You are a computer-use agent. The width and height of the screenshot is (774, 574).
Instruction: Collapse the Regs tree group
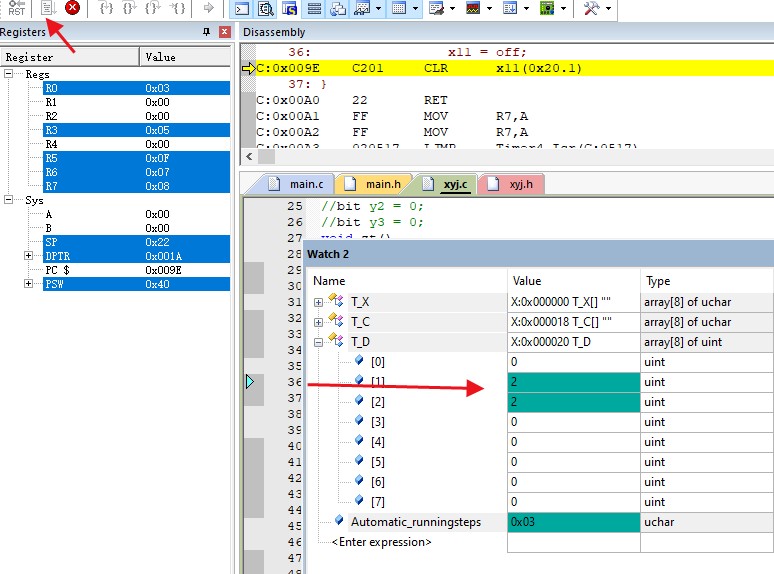8,74
